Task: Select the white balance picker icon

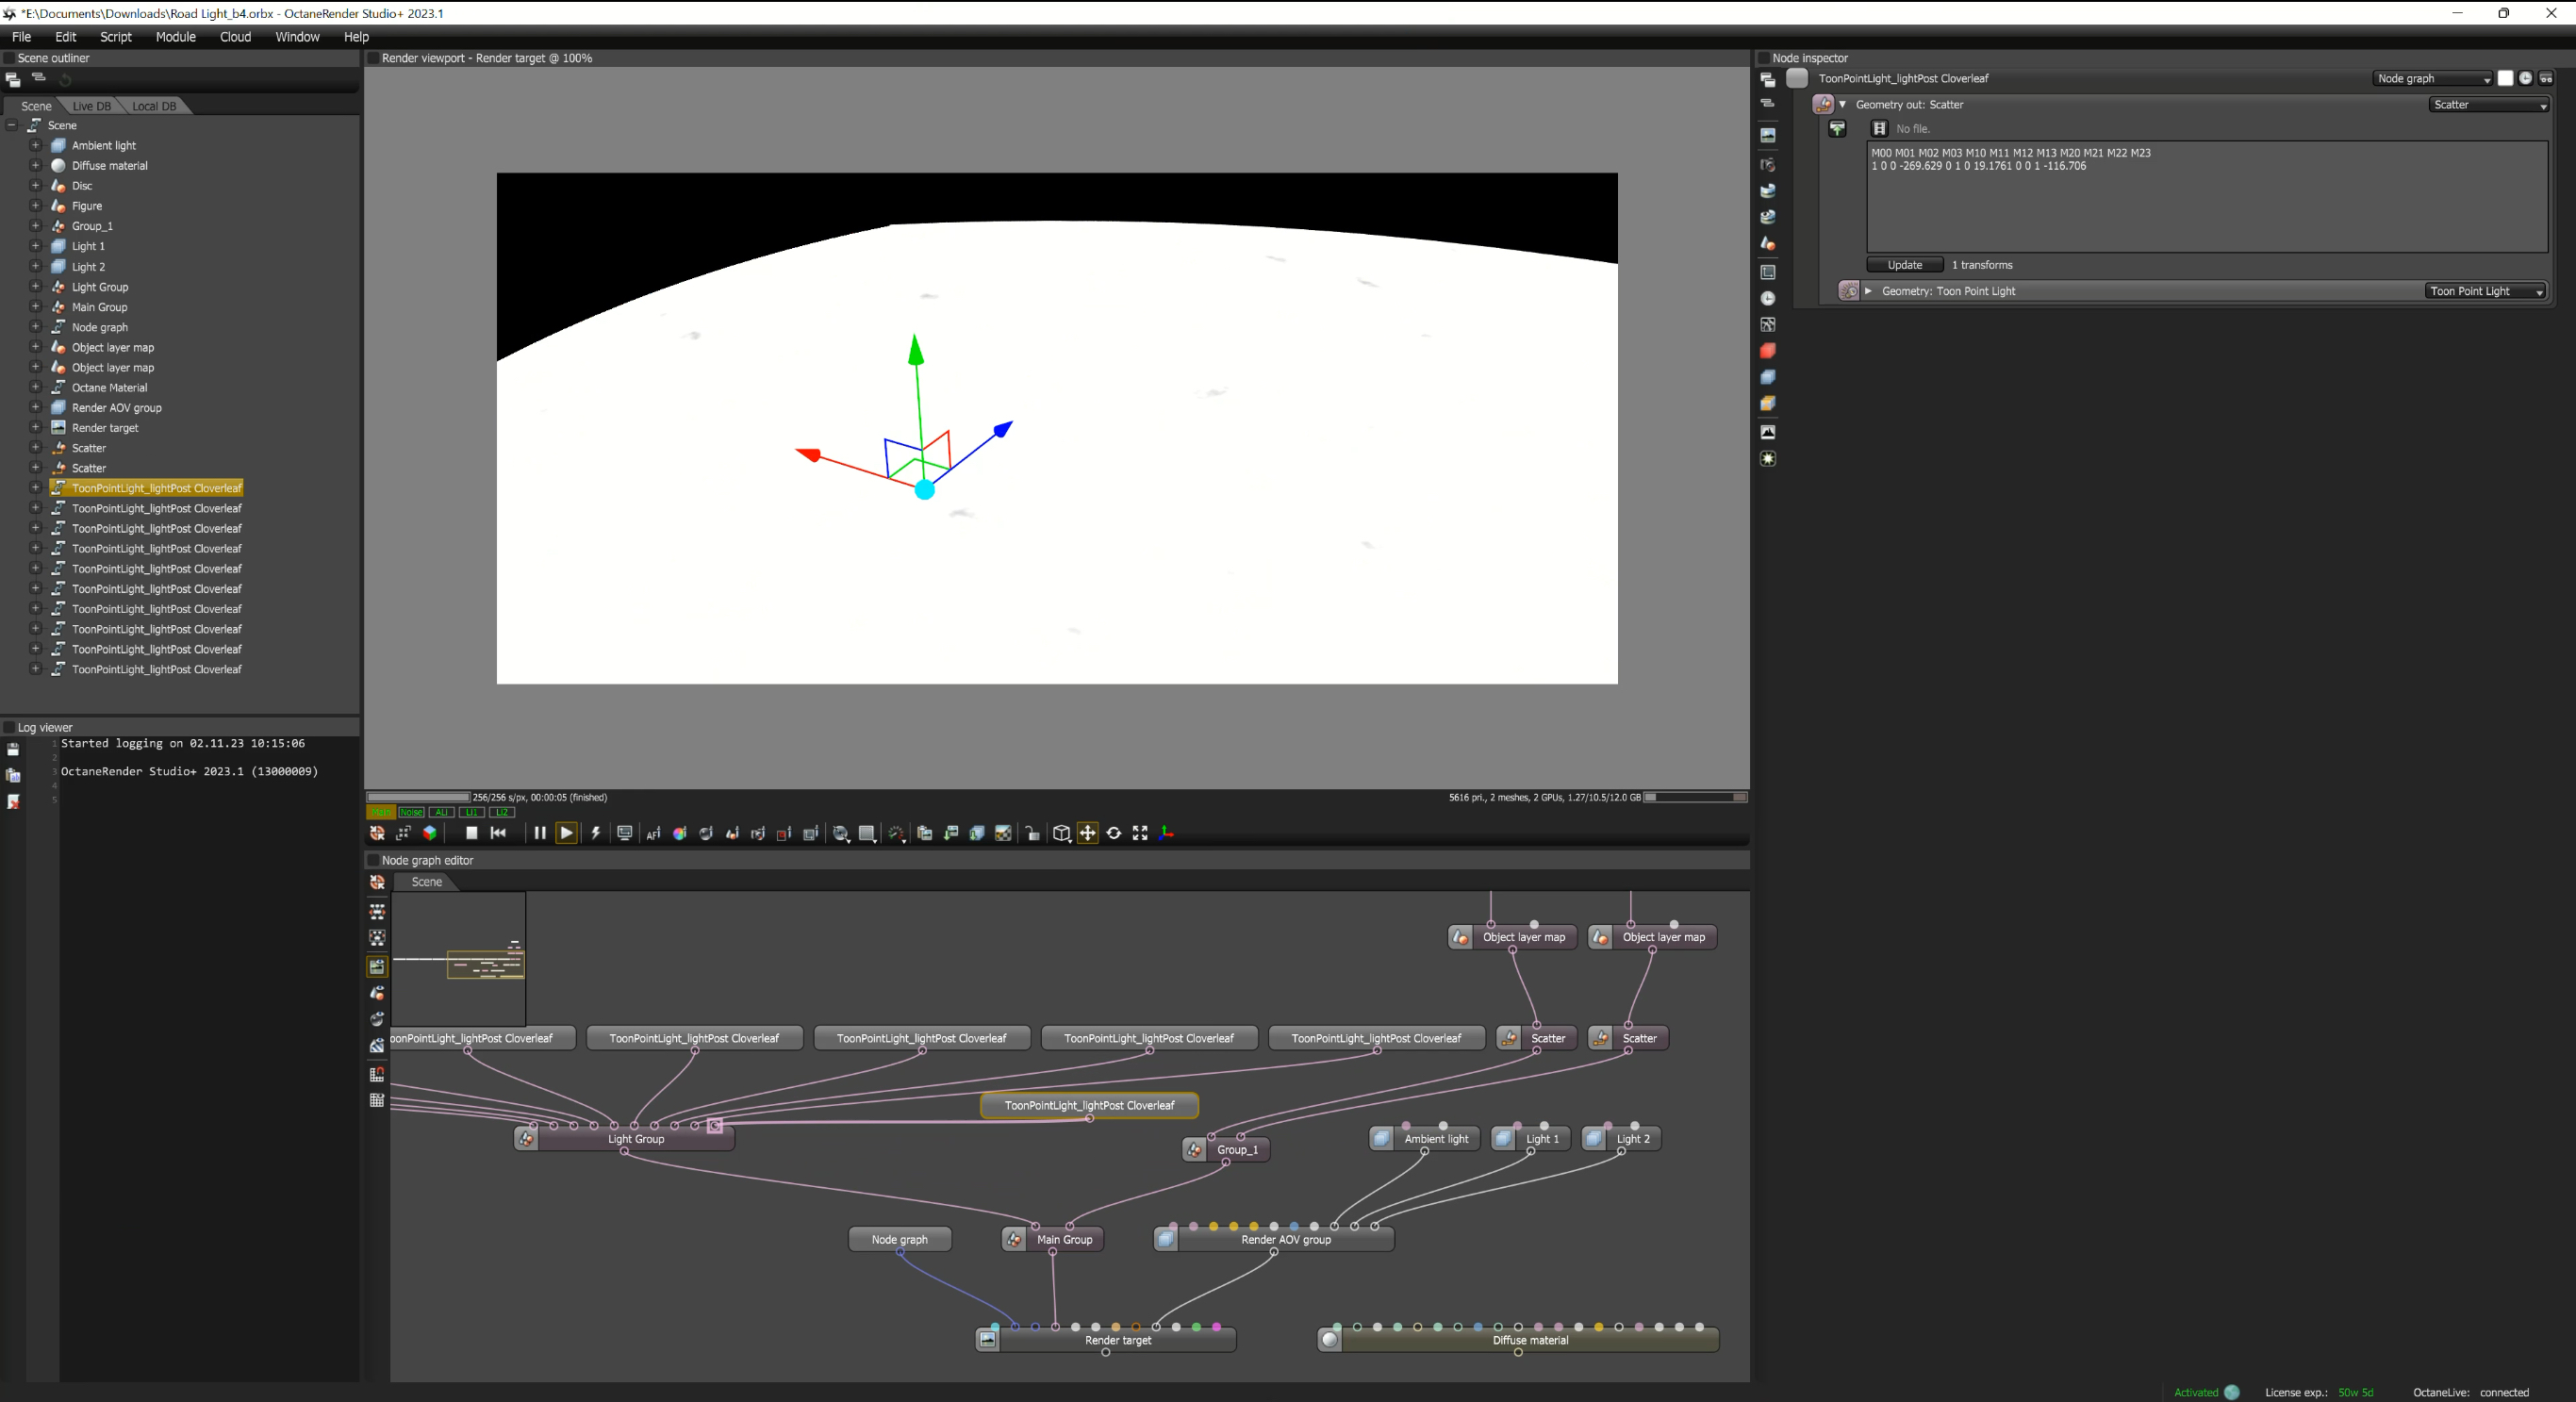Action: 680,834
